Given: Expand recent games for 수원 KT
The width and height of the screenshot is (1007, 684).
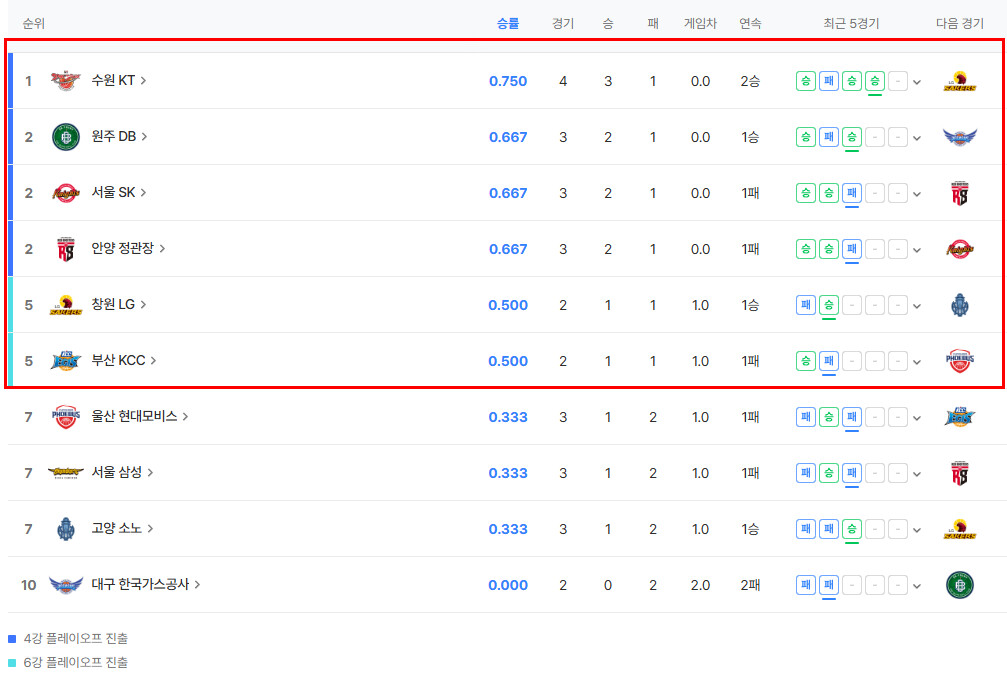Looking at the screenshot, I should (x=916, y=82).
